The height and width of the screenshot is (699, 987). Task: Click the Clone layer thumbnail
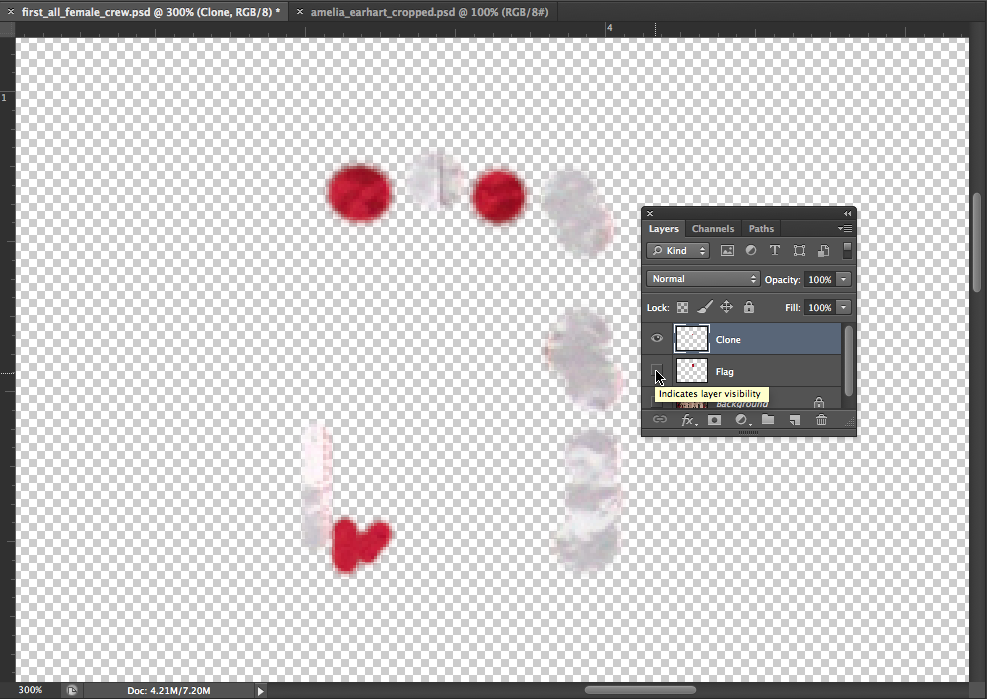coord(692,339)
